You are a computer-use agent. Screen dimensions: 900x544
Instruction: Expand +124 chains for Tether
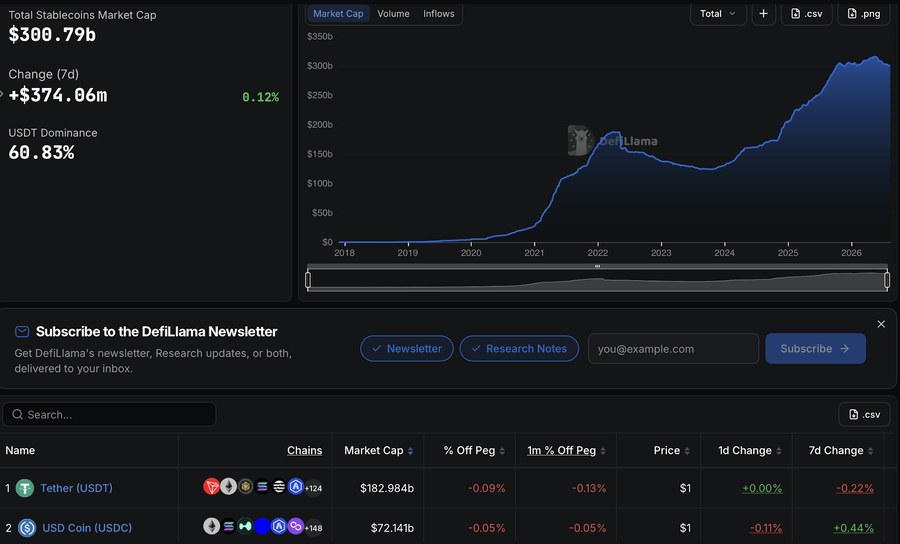point(313,488)
